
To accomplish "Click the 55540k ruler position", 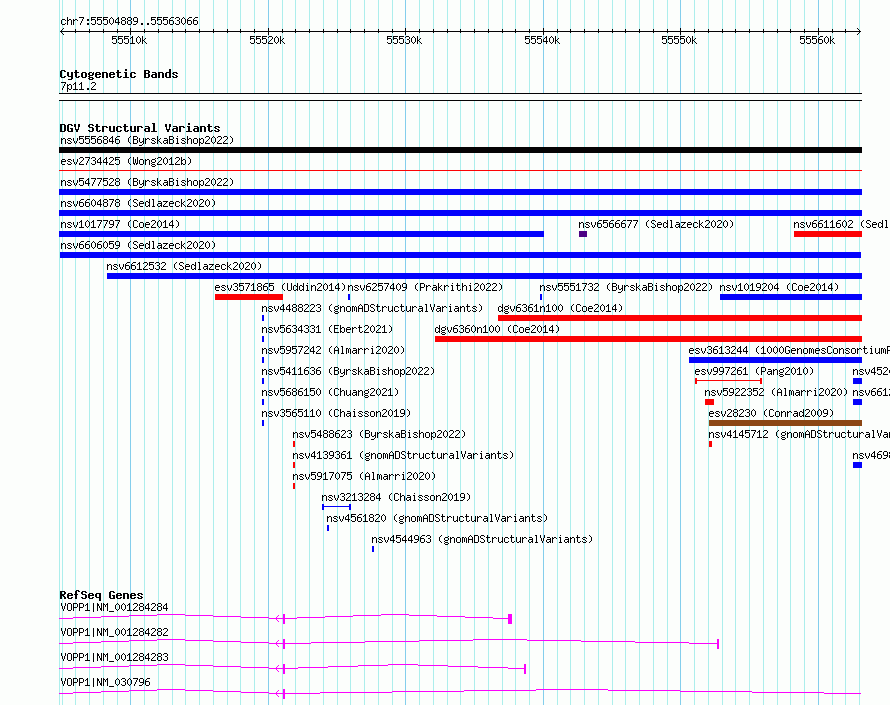I will point(542,40).
